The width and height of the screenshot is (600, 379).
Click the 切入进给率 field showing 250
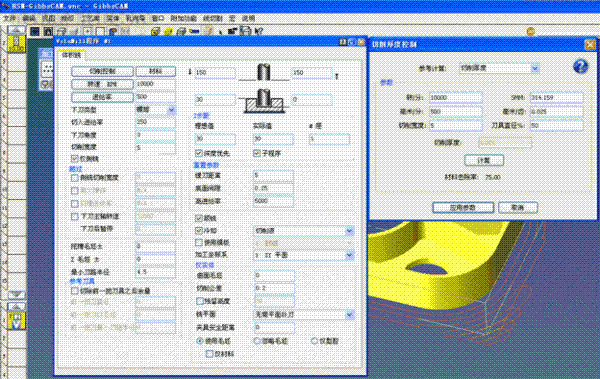[155, 122]
